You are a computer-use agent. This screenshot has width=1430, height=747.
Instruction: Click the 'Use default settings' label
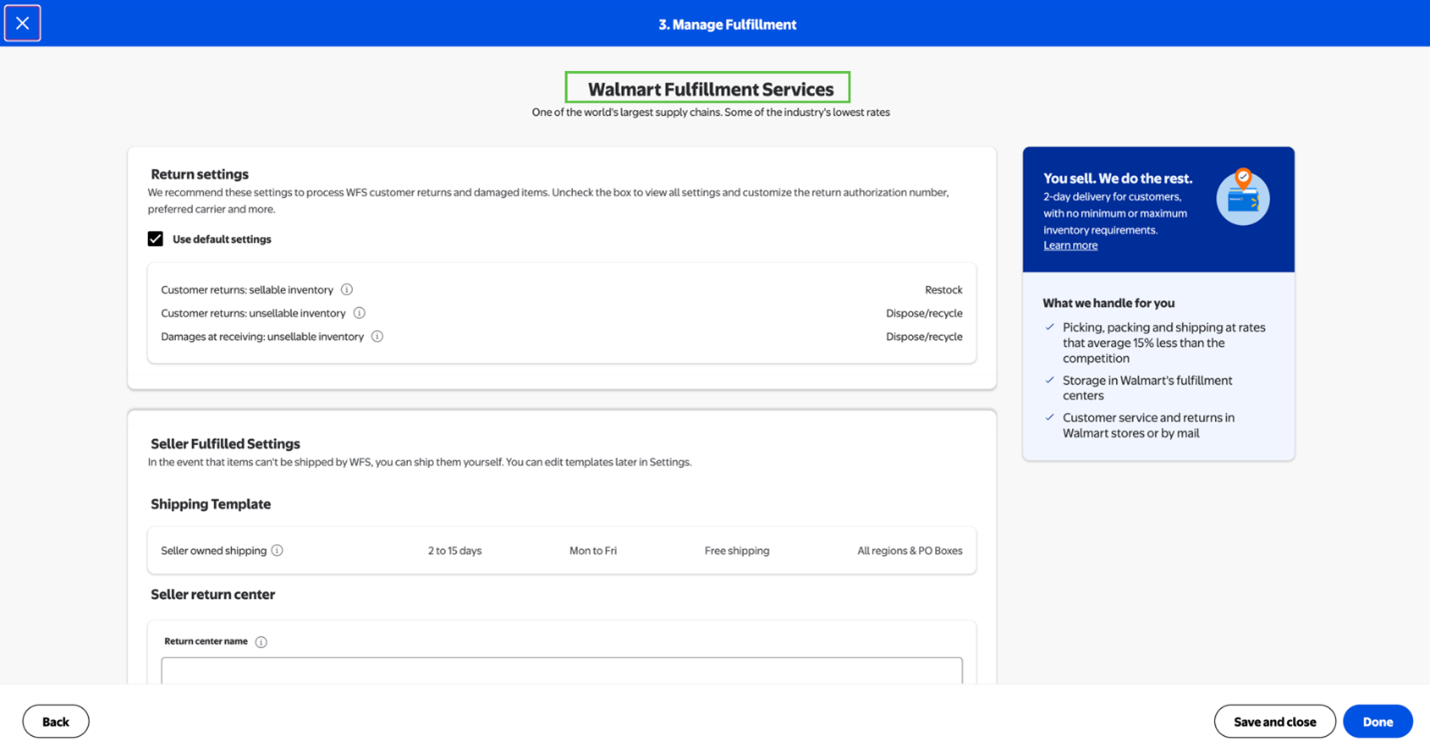pyautogui.click(x=222, y=239)
